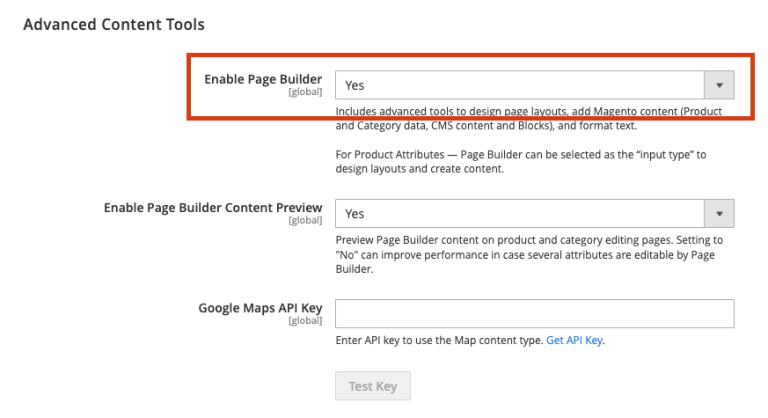Select the 'Yes' value in Content Preview
768x418 pixels.
355,214
